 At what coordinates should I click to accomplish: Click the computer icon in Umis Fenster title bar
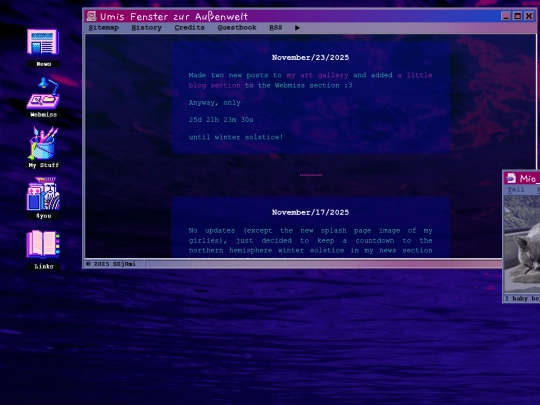point(91,16)
